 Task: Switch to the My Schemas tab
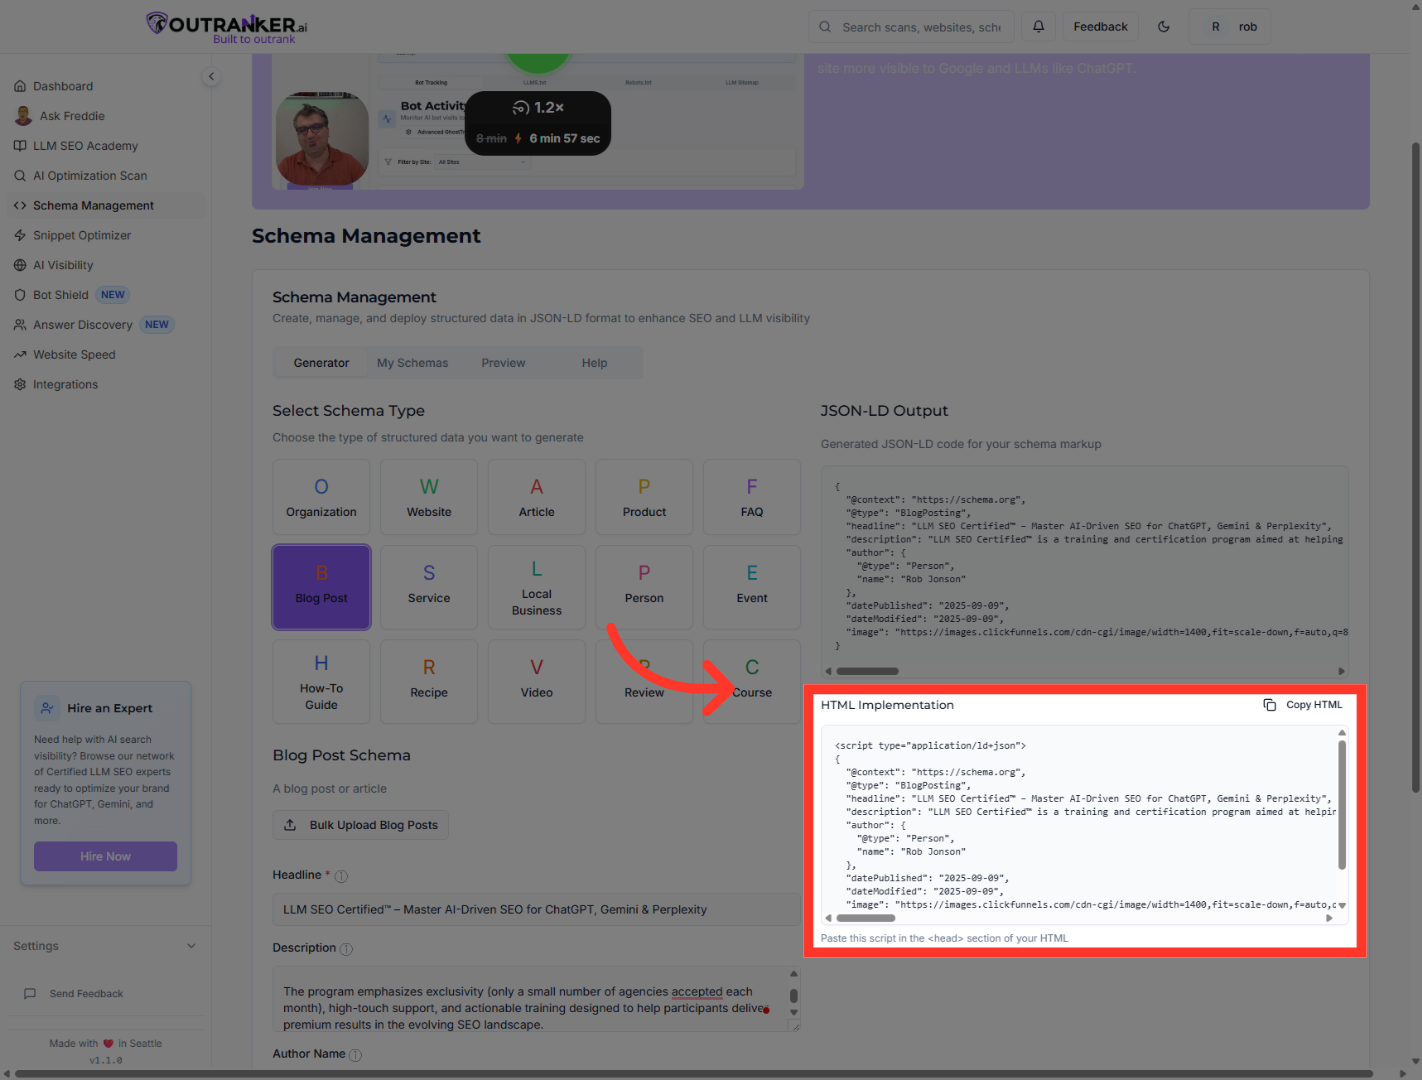click(x=412, y=362)
